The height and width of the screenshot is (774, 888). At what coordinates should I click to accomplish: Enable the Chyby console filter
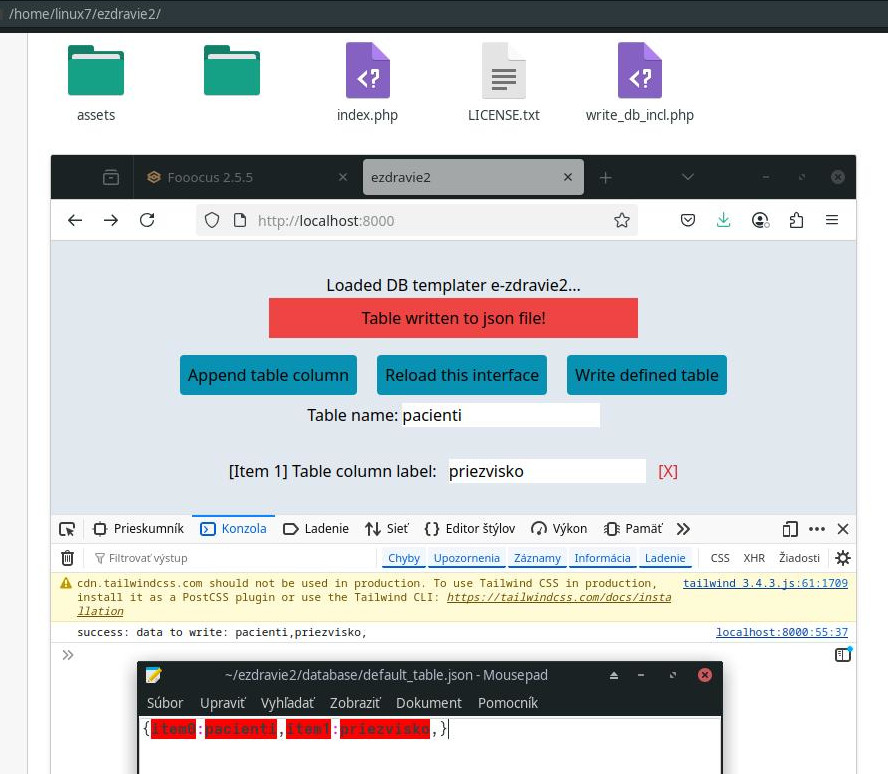[x=403, y=558]
